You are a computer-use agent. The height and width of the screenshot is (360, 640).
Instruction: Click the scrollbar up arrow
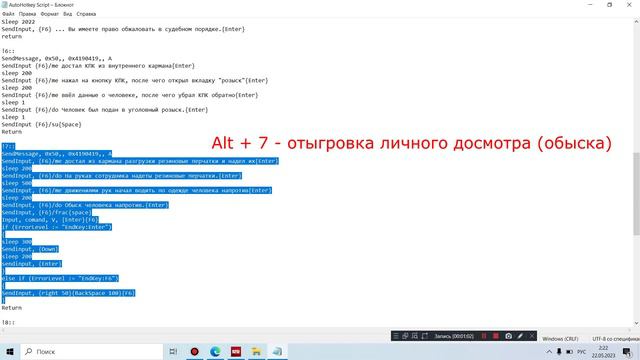[636, 21]
